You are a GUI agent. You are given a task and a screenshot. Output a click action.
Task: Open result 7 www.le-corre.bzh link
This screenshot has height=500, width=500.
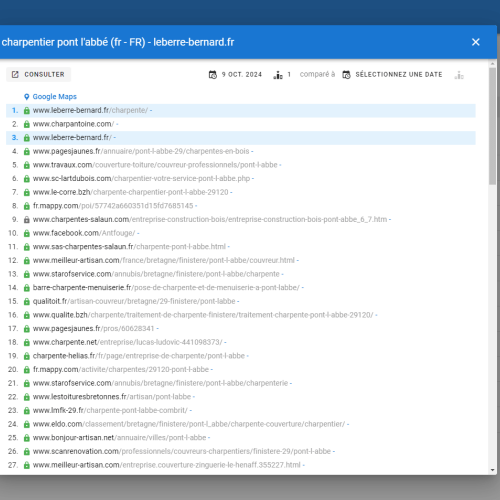pyautogui.click(x=131, y=192)
